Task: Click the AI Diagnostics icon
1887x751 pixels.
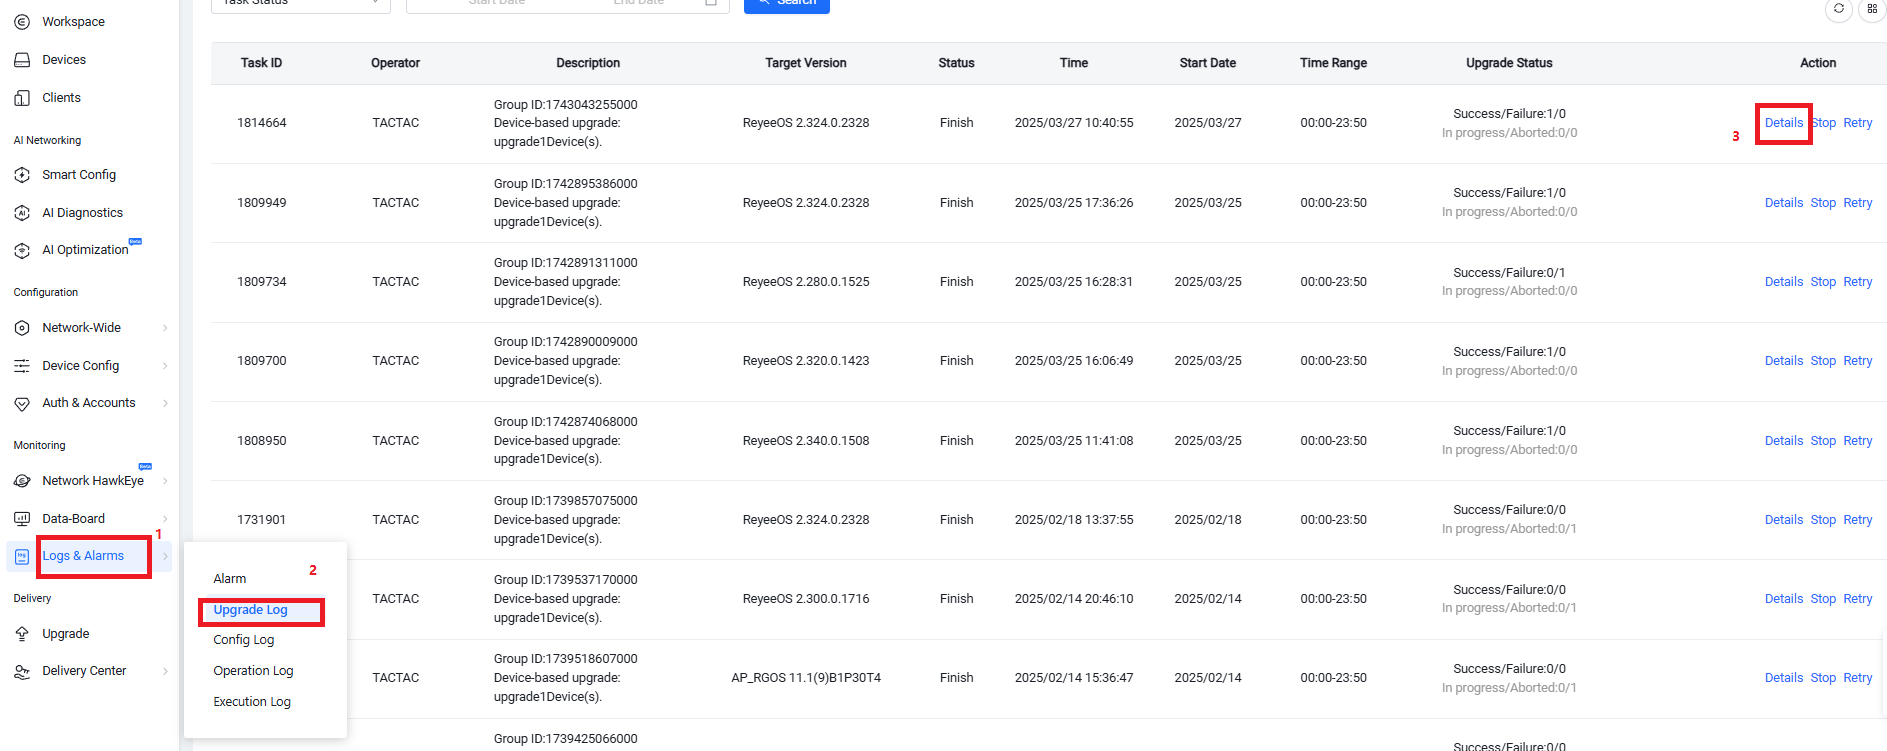Action: (x=22, y=213)
